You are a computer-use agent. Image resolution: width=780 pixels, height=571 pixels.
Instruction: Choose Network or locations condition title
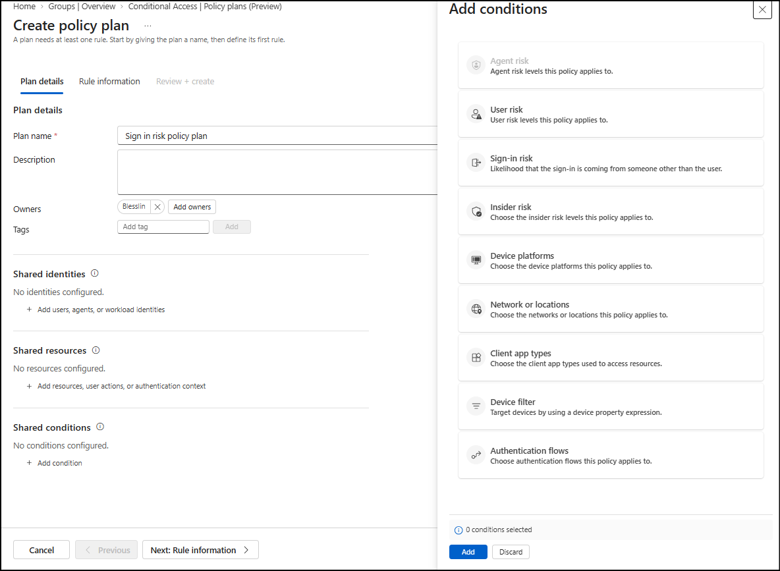(x=530, y=304)
